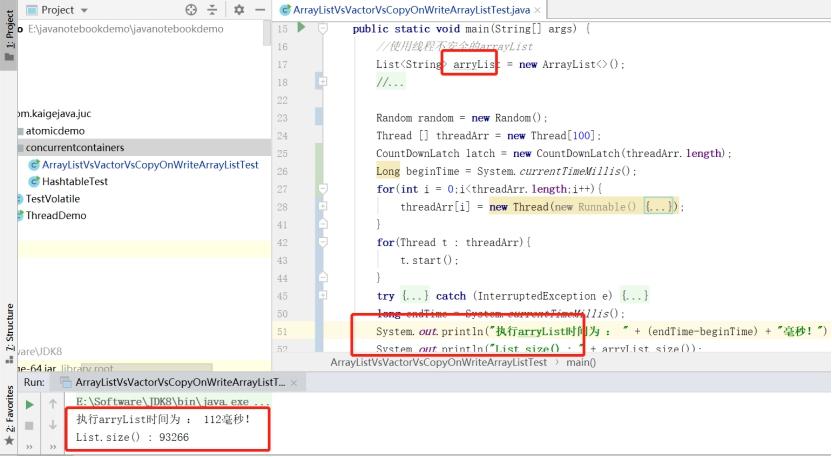This screenshot has height=457, width=832.
Task: Click the arryList variable on line 17
Action: point(476,64)
